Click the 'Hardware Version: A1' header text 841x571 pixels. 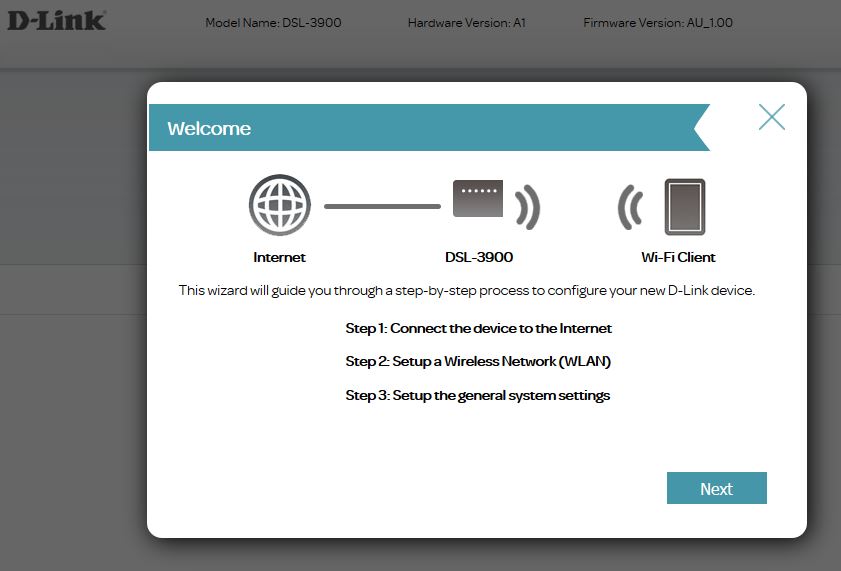[467, 23]
